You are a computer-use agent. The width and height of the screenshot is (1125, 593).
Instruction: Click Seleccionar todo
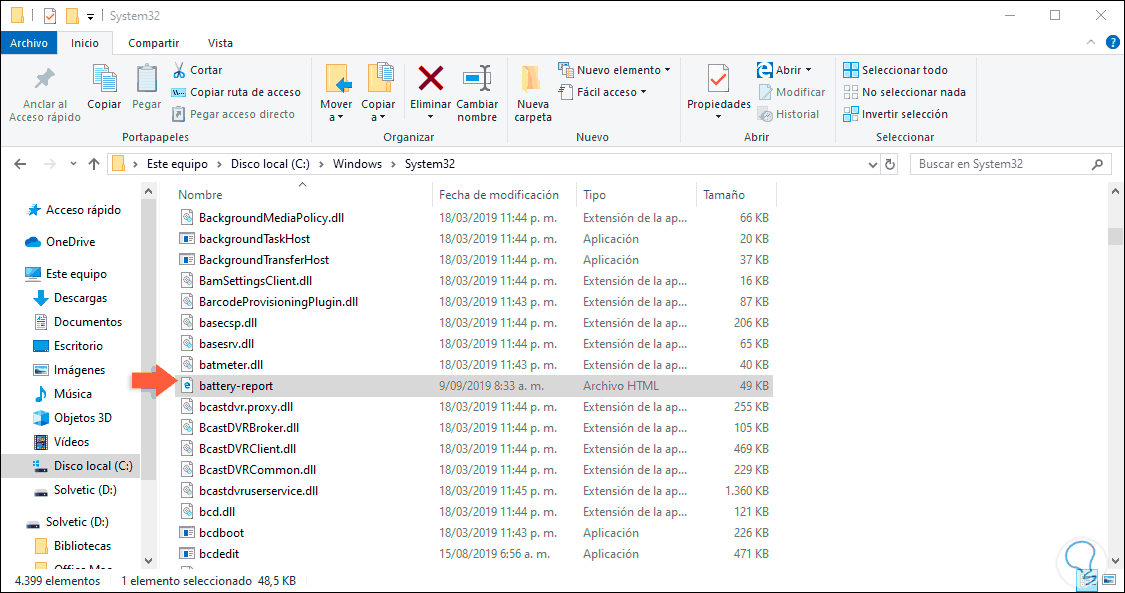pos(895,70)
